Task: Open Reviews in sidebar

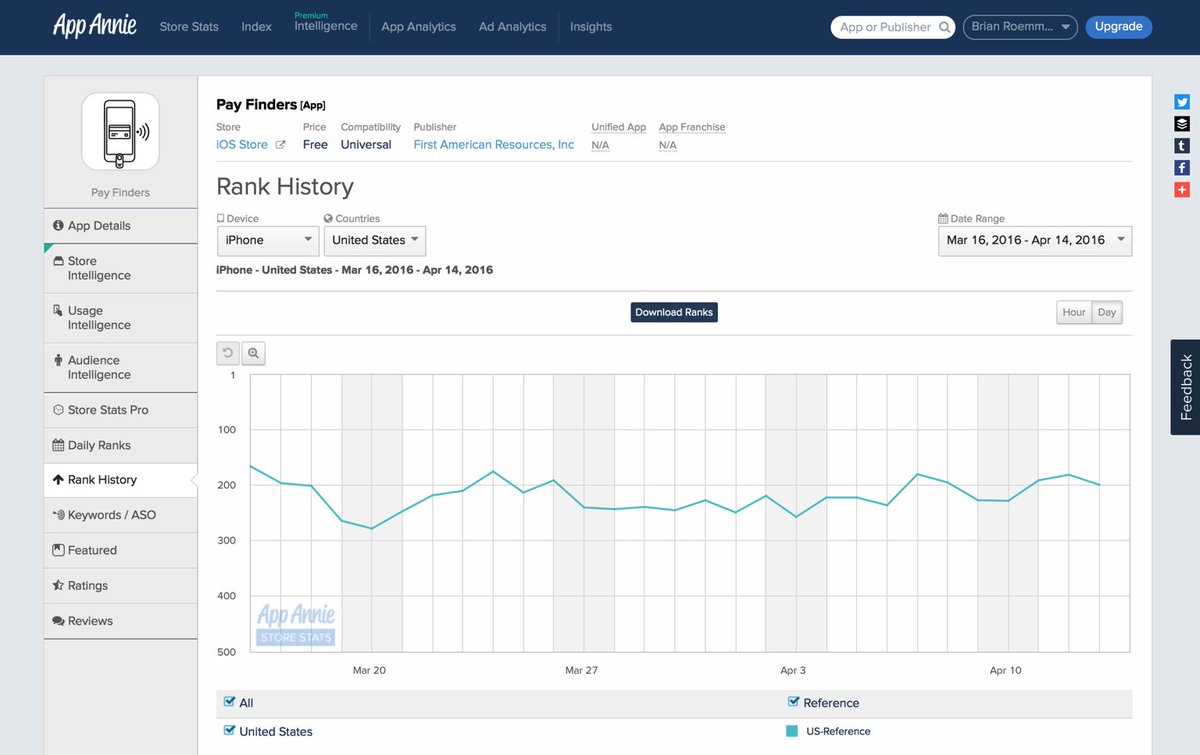Action: 121,621
